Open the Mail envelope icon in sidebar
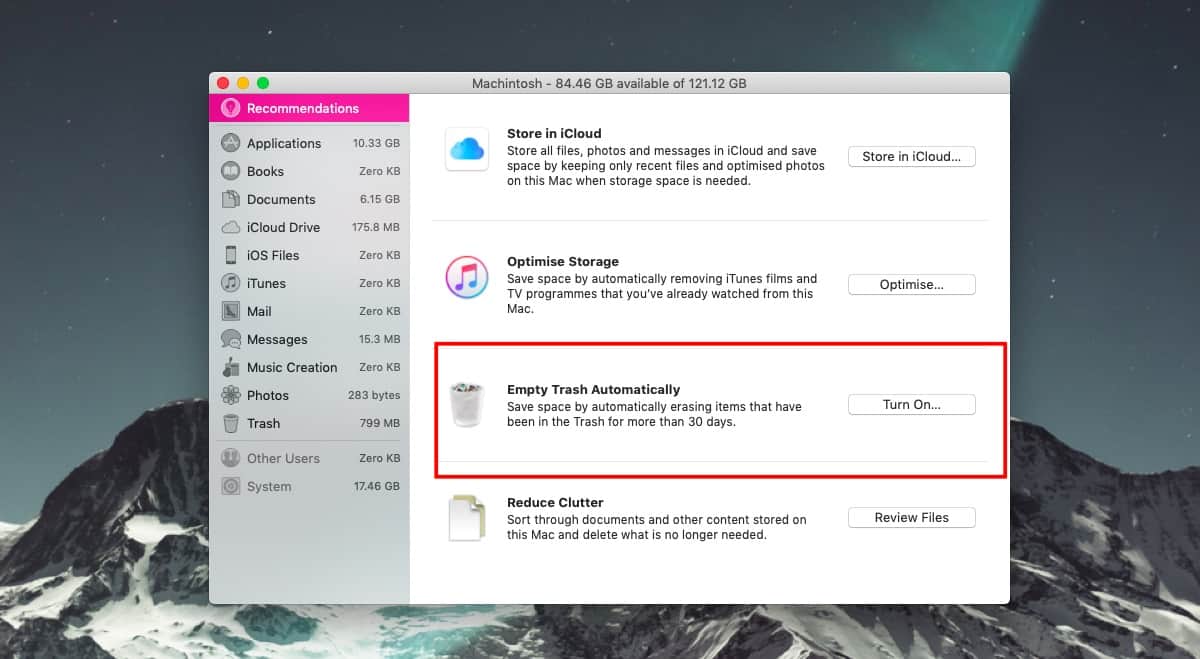The width and height of the screenshot is (1200, 659). (231, 311)
